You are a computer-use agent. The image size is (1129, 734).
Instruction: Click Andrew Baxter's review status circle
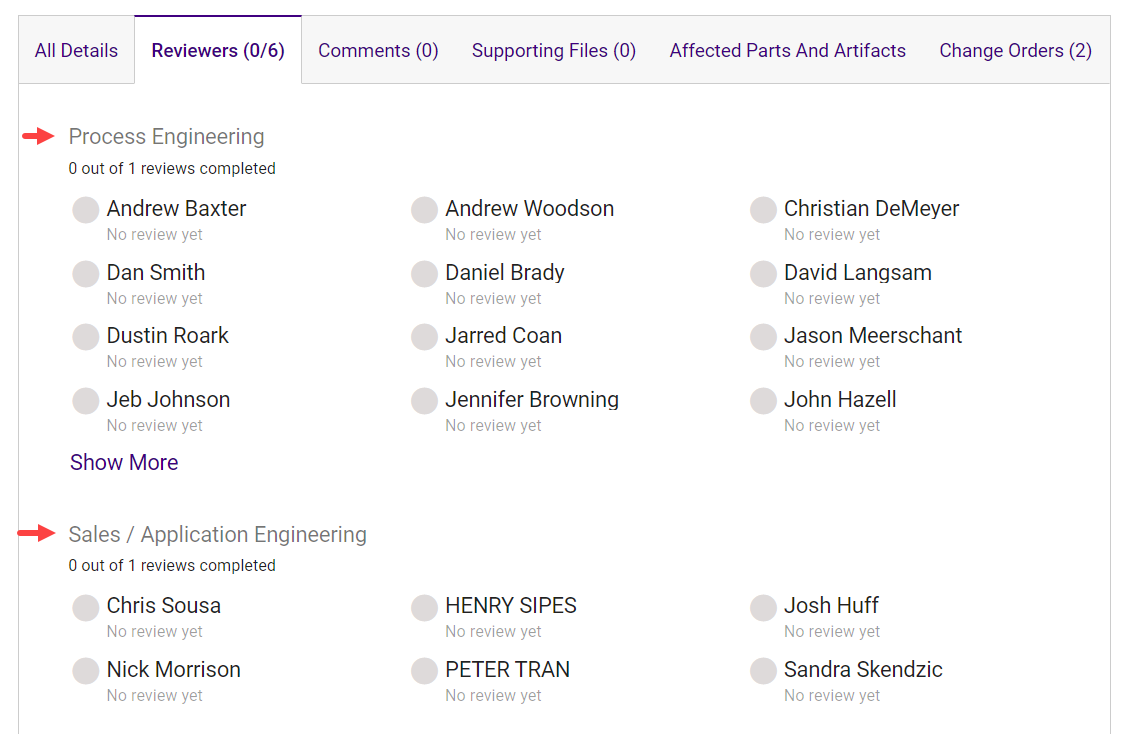(86, 210)
